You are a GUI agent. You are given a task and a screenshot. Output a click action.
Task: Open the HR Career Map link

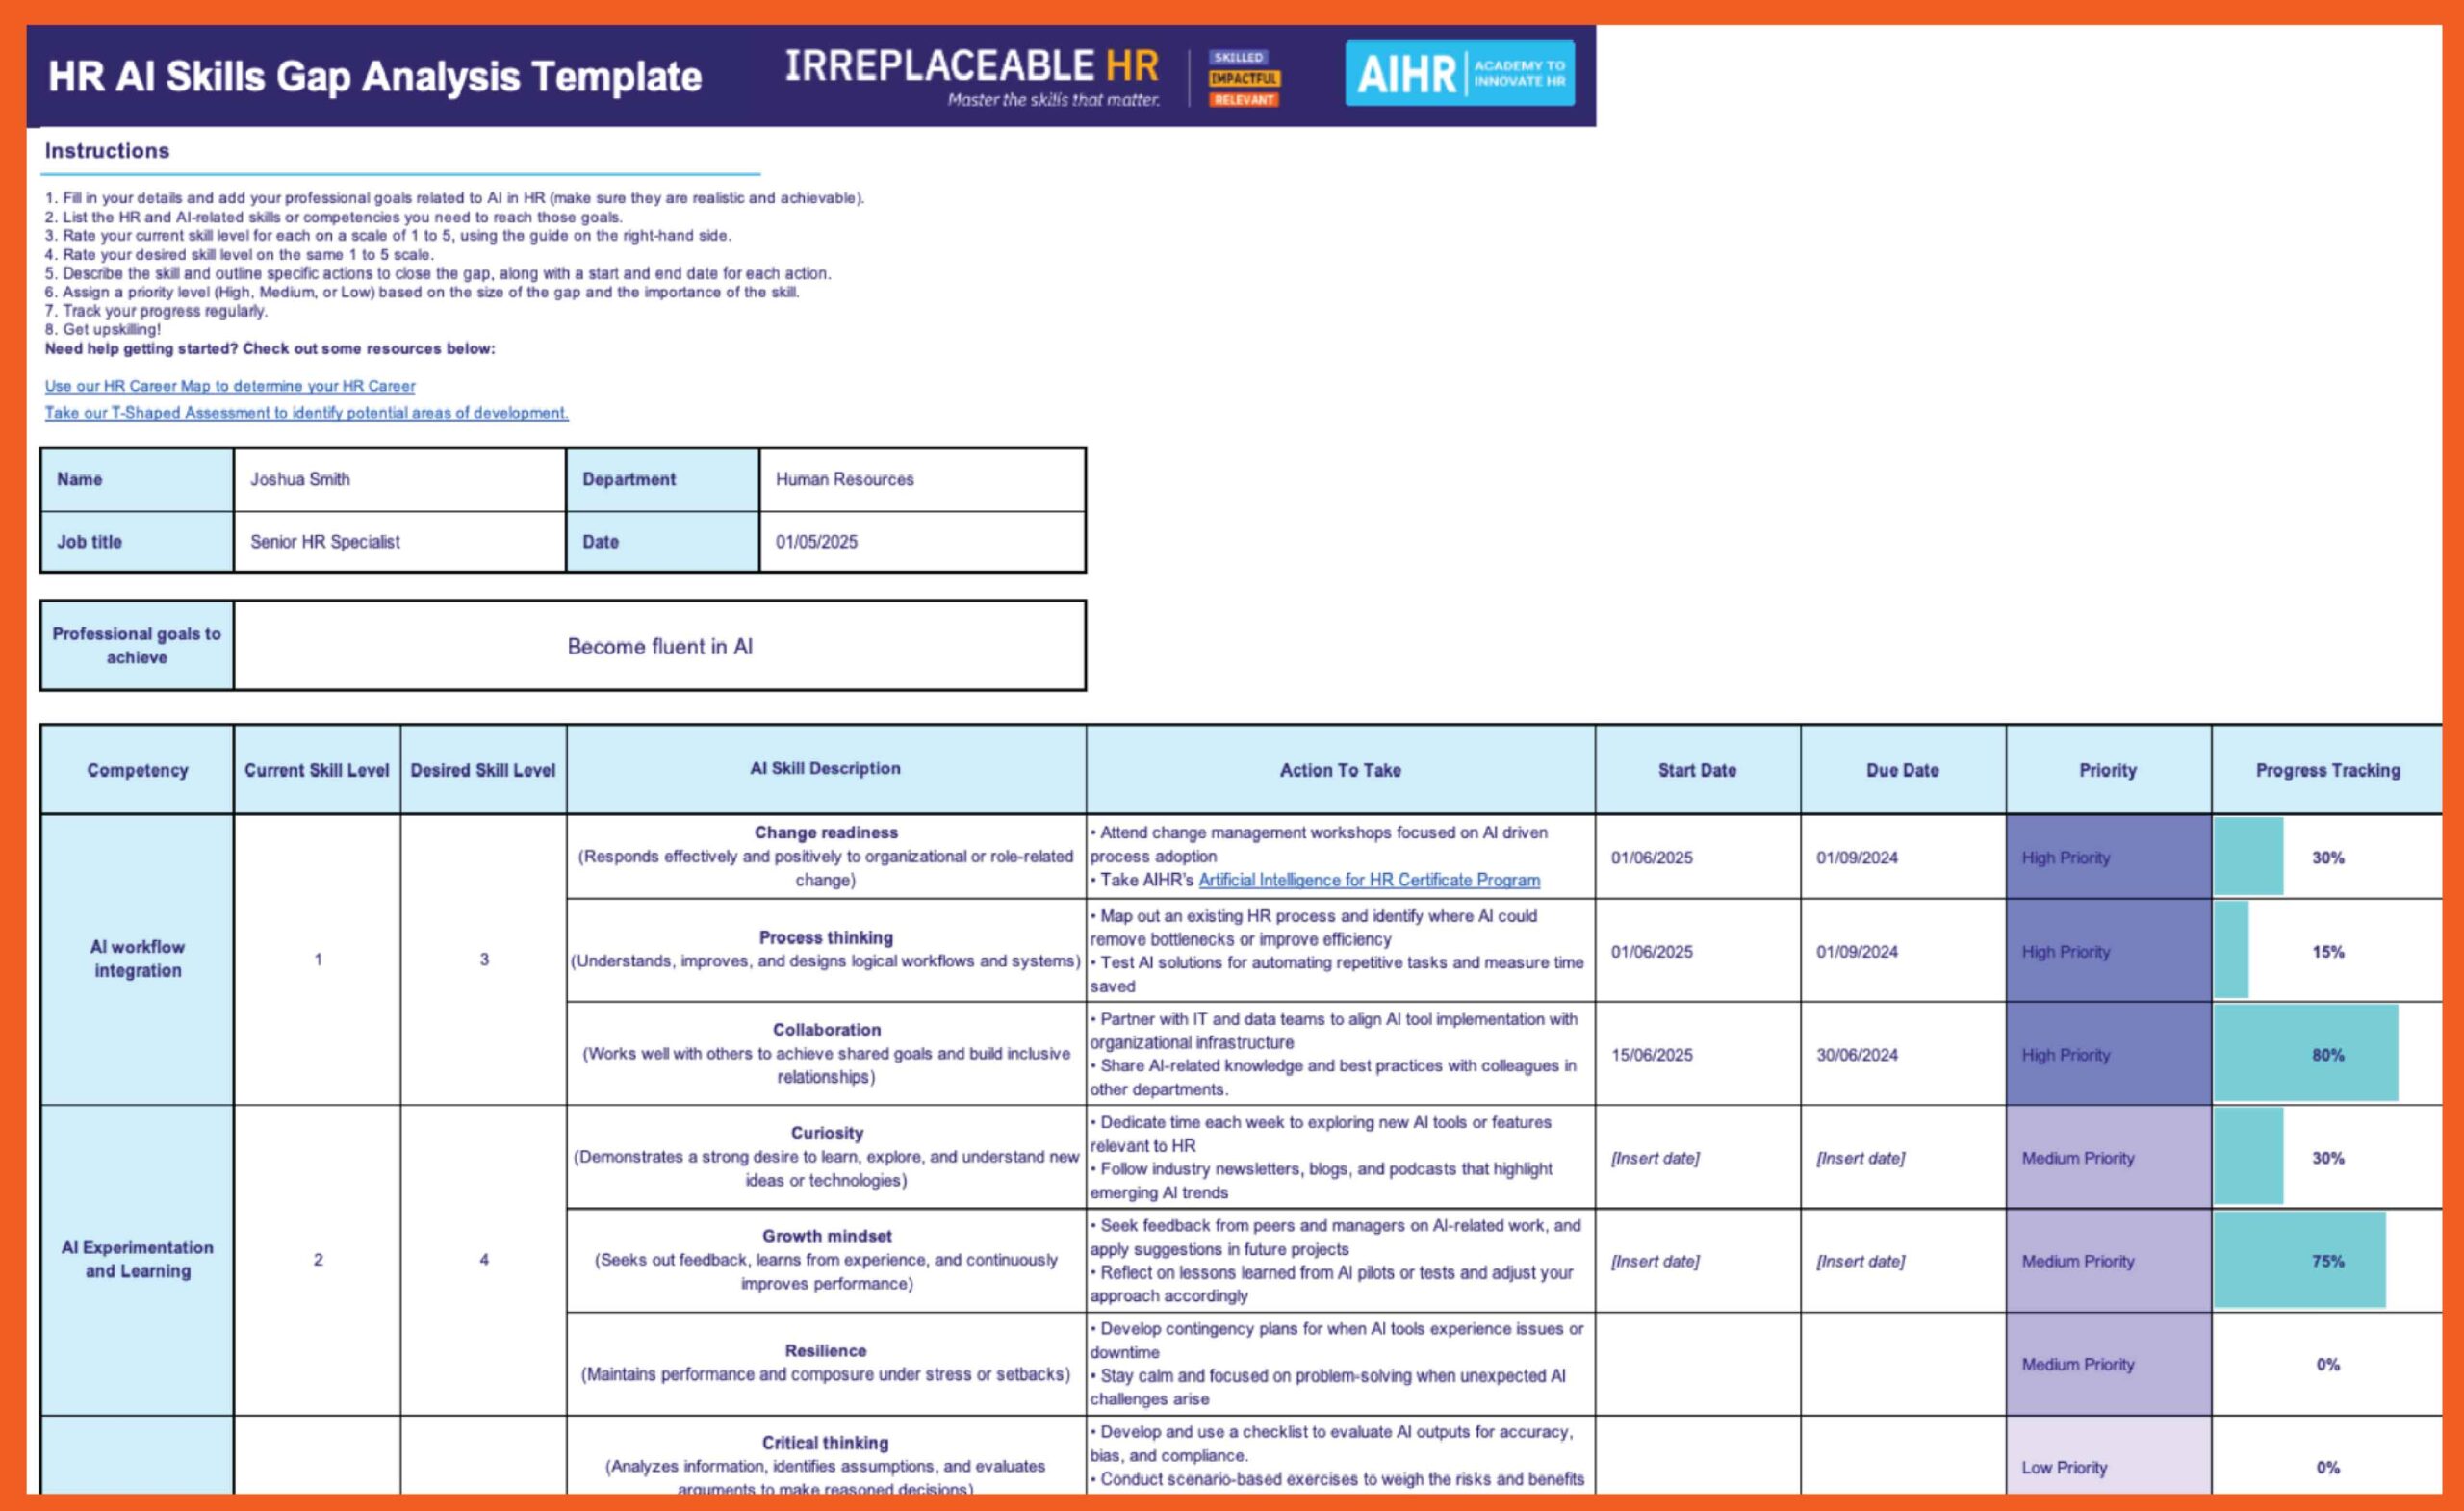[230, 386]
